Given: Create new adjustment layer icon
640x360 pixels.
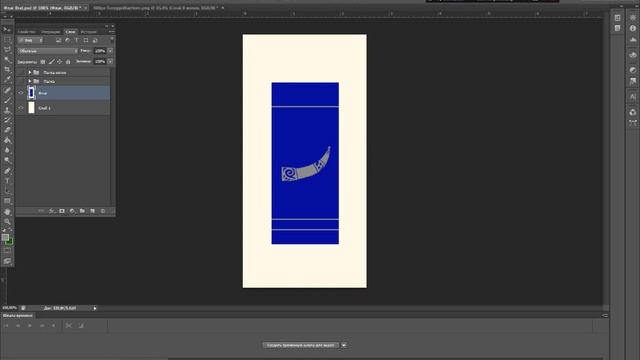Looking at the screenshot, I should pyautogui.click(x=72, y=211).
